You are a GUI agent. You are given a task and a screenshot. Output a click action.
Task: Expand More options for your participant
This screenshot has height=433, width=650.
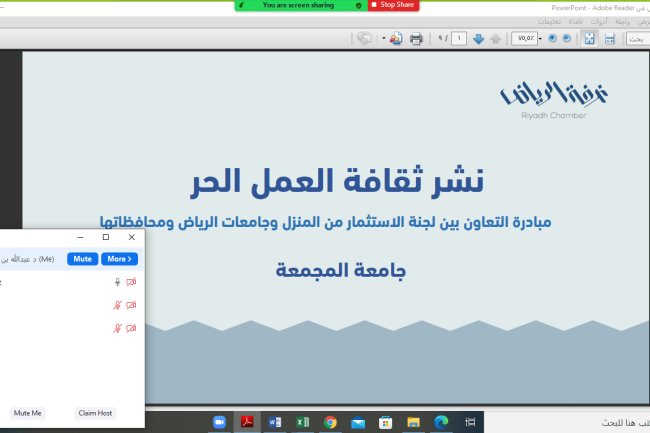(119, 259)
